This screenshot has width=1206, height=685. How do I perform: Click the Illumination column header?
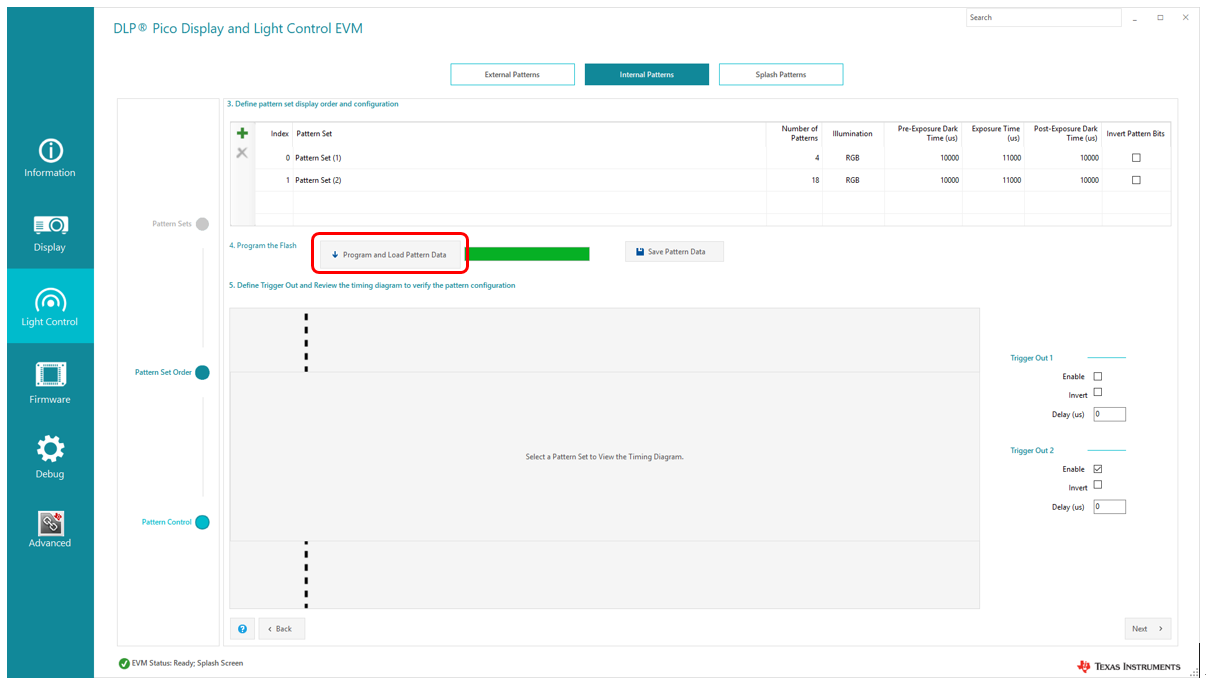pyautogui.click(x=852, y=133)
